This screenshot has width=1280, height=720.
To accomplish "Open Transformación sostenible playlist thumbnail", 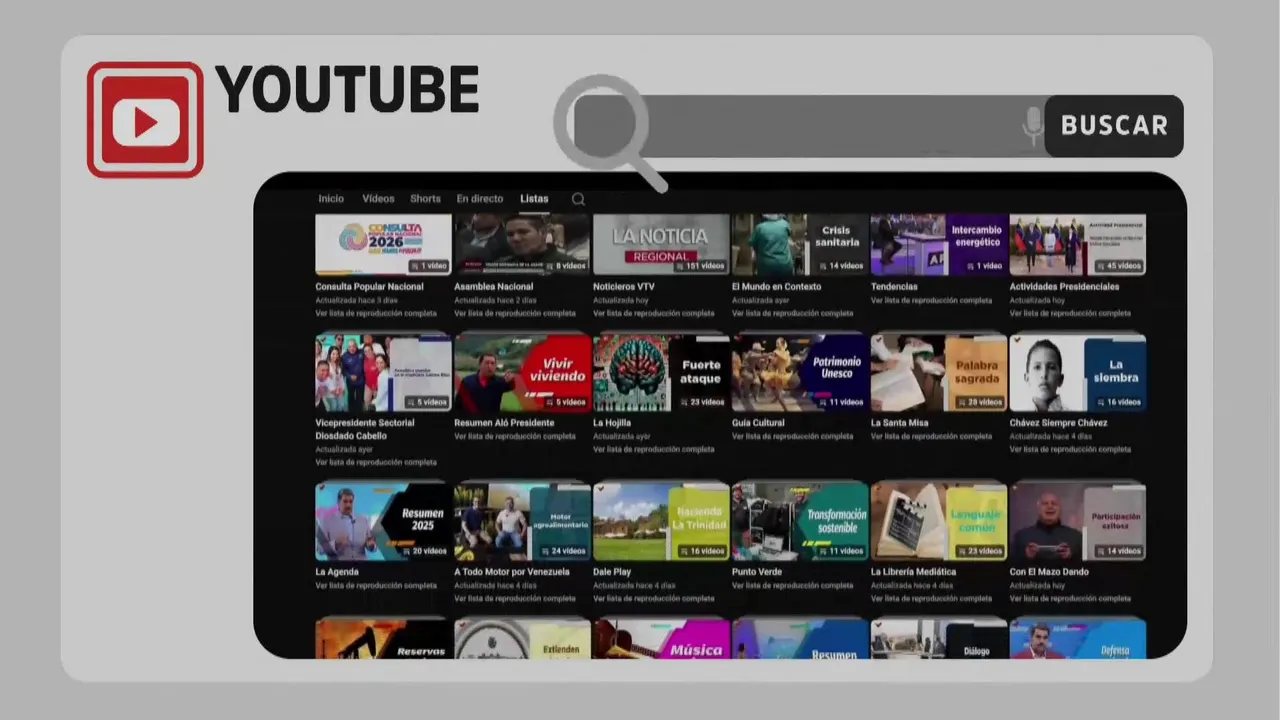I will click(x=800, y=521).
